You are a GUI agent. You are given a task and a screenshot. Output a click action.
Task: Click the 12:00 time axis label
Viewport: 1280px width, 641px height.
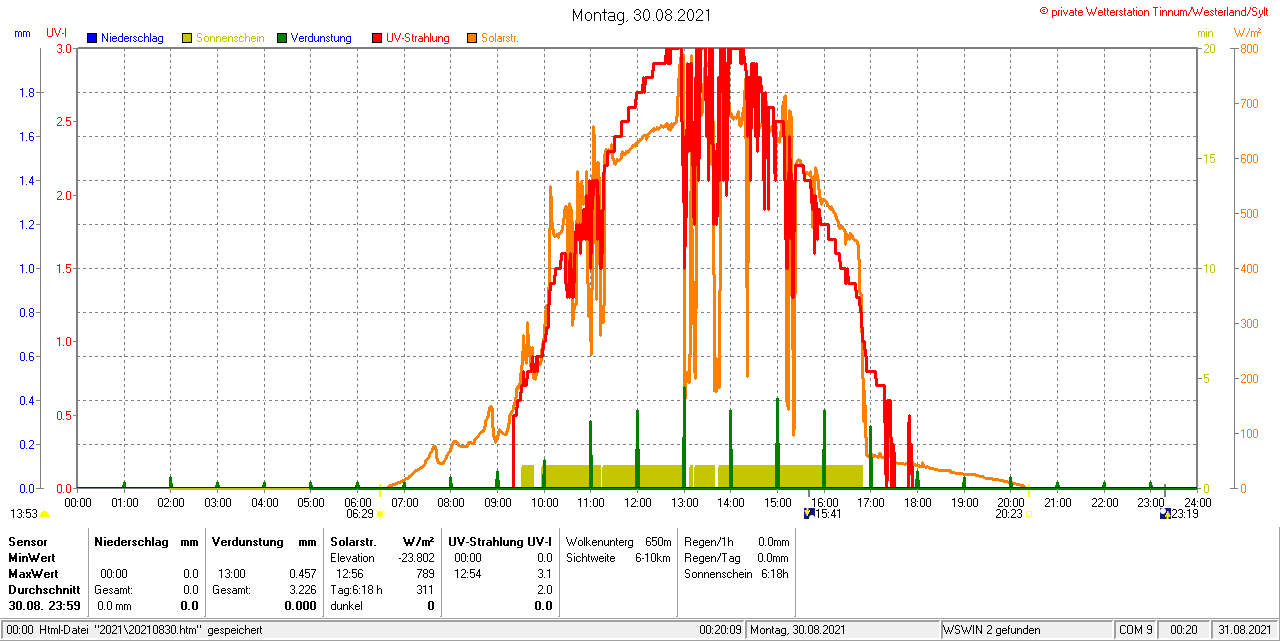[x=638, y=502]
